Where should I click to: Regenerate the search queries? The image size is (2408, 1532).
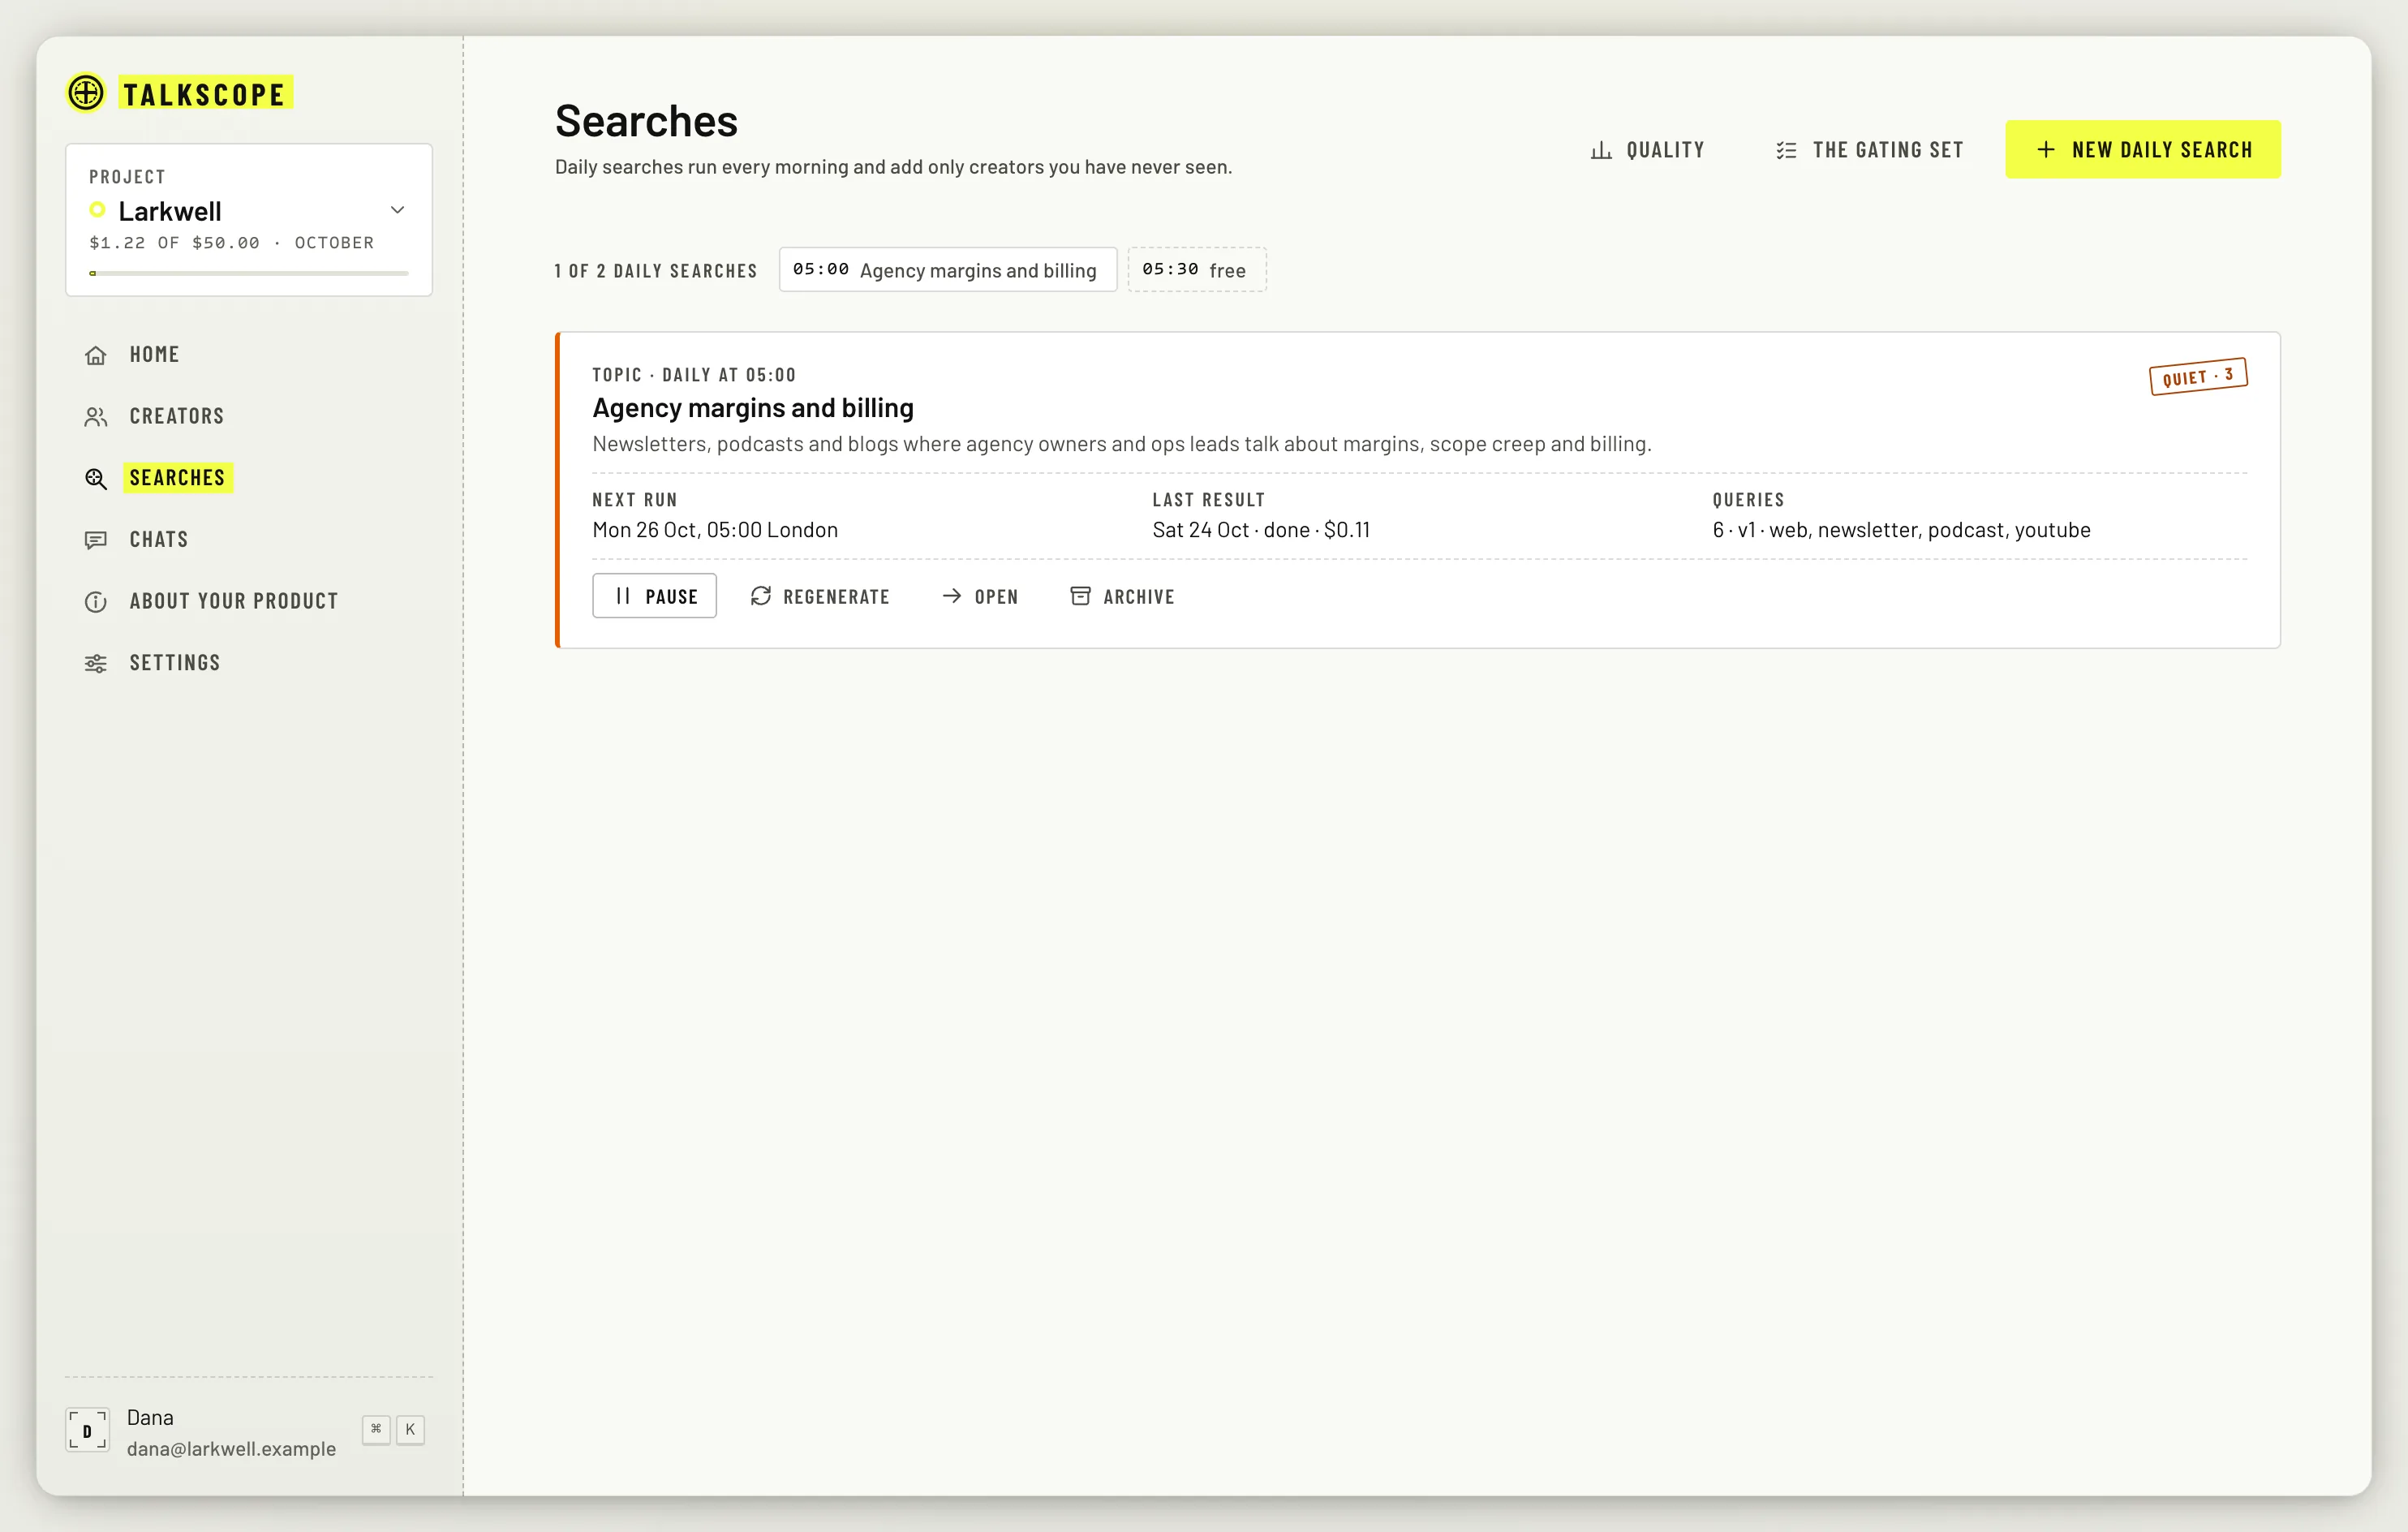click(x=820, y=596)
